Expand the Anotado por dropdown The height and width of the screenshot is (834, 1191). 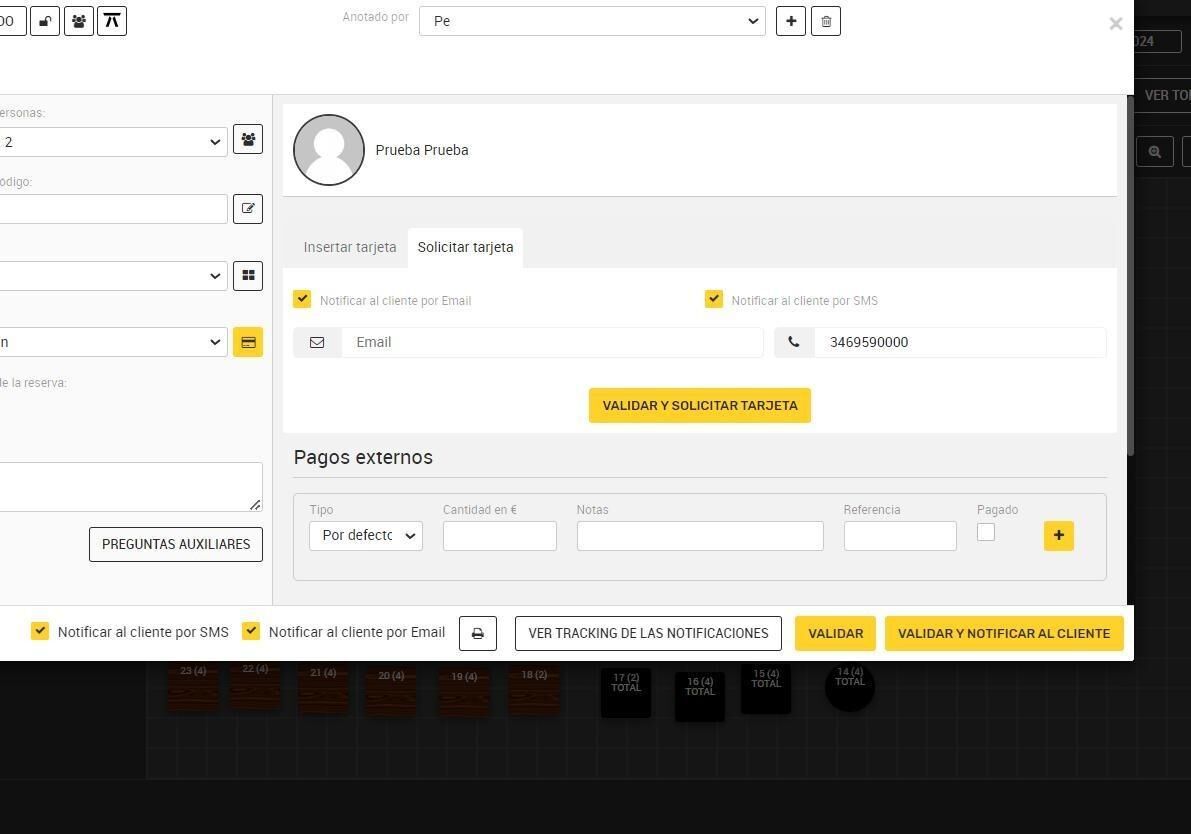(x=592, y=21)
